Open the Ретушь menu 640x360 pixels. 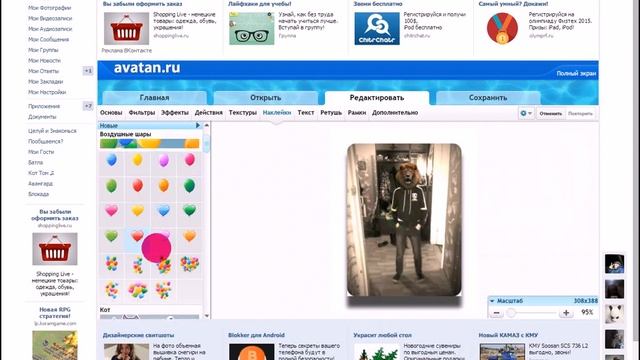click(x=331, y=113)
